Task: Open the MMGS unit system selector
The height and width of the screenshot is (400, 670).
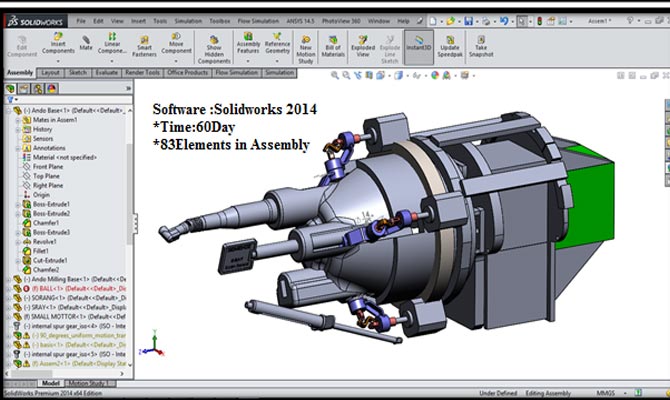Action: (x=611, y=393)
